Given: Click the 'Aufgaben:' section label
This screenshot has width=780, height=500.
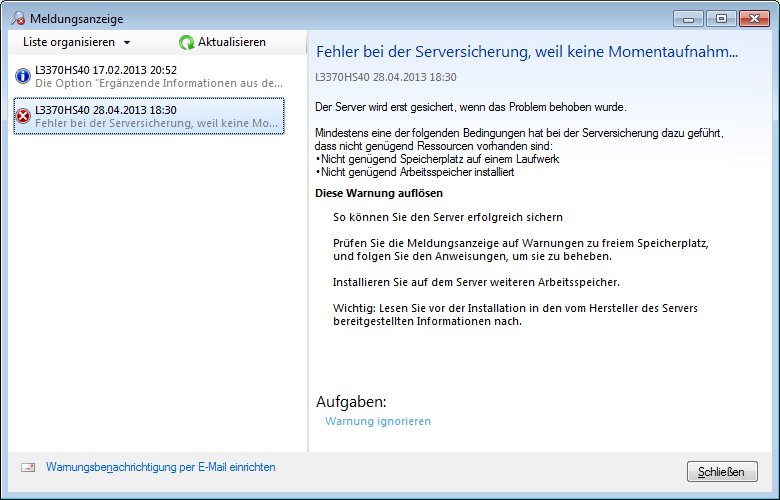Looking at the screenshot, I should pyautogui.click(x=351, y=401).
